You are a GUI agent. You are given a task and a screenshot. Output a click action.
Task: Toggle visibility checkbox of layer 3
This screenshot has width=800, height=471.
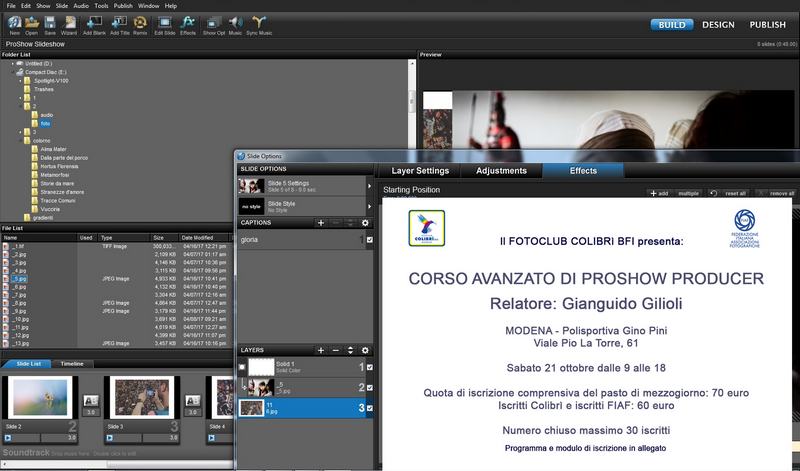[369, 408]
